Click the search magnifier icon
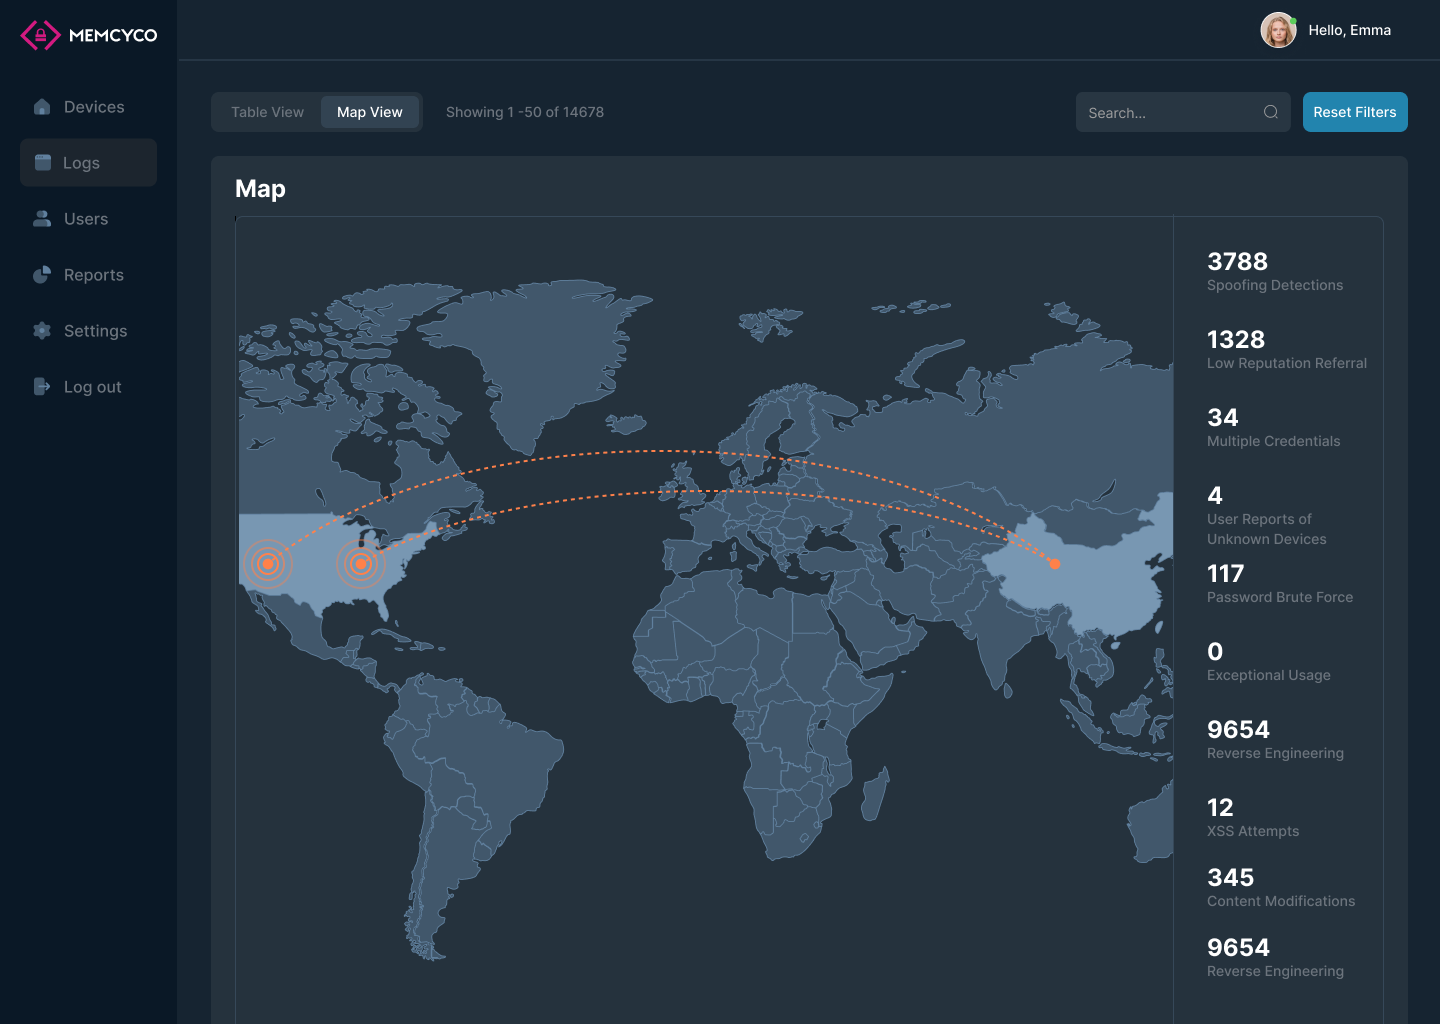The height and width of the screenshot is (1024, 1440). [1270, 112]
